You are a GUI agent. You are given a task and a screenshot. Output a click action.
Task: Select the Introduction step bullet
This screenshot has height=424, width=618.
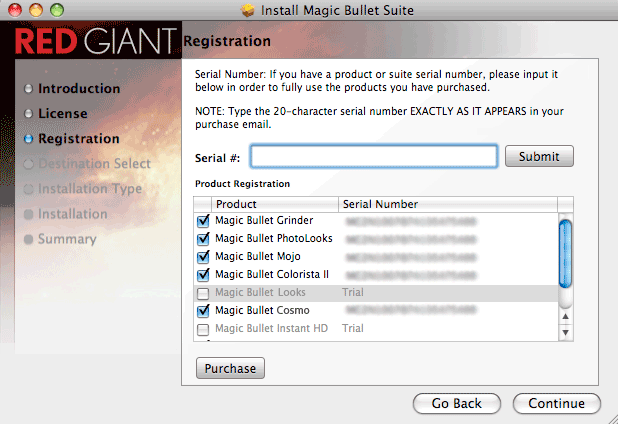click(28, 89)
